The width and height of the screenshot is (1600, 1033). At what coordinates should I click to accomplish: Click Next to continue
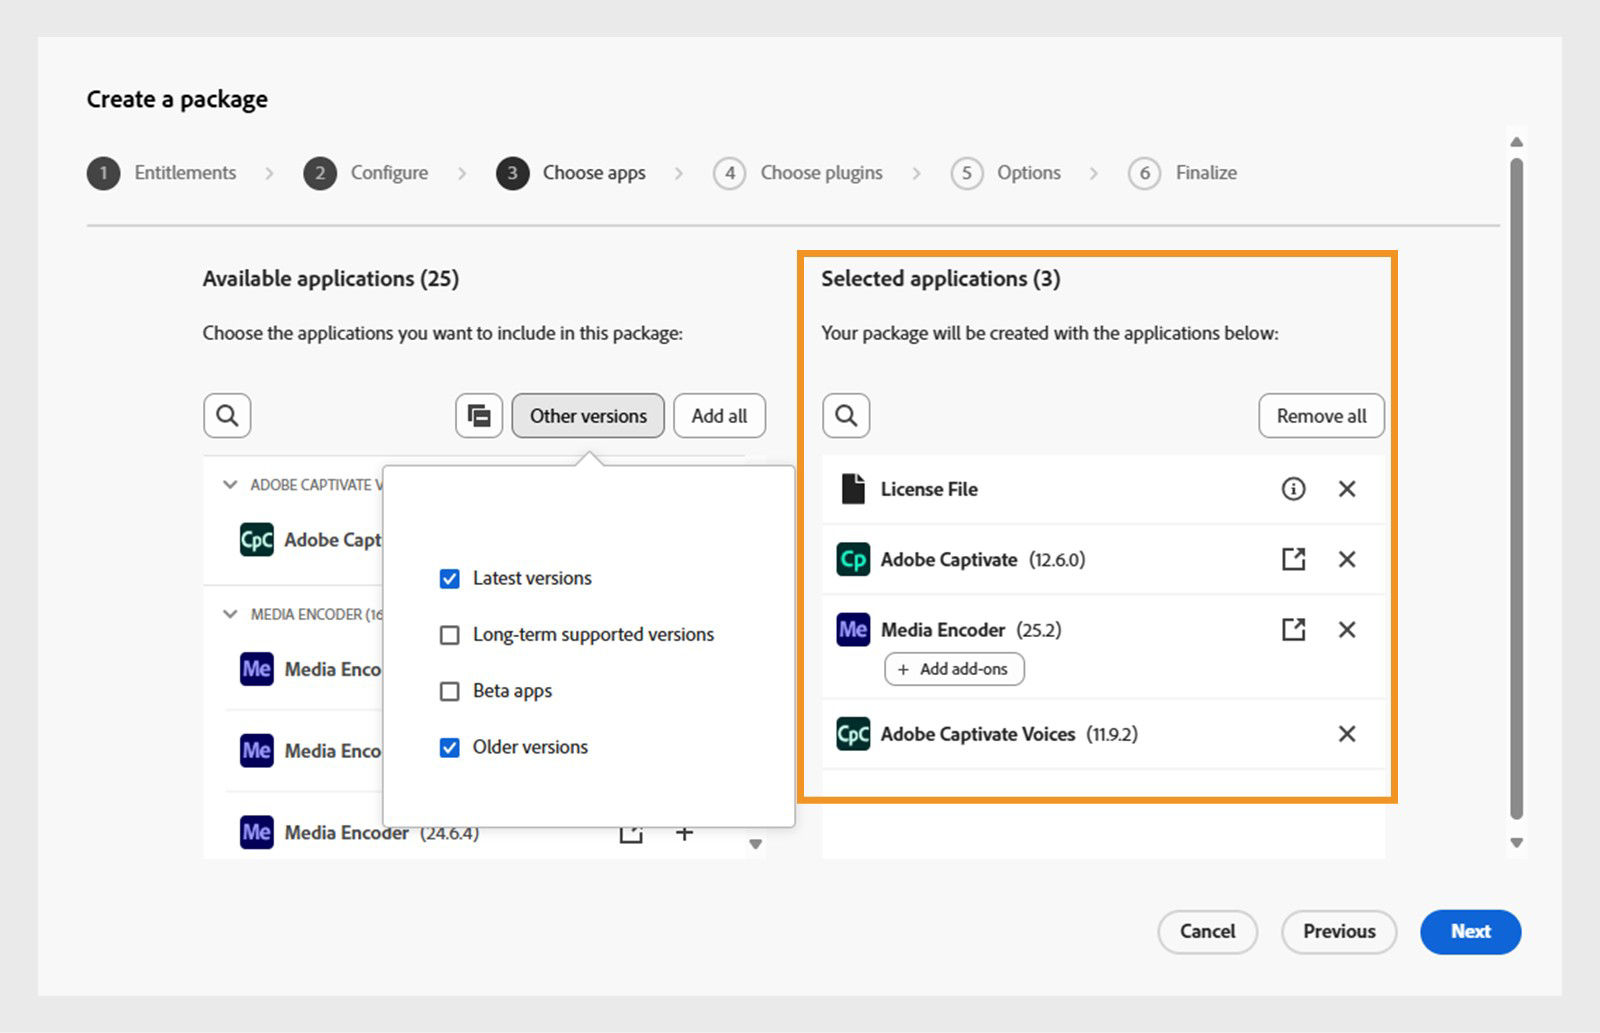click(1470, 931)
